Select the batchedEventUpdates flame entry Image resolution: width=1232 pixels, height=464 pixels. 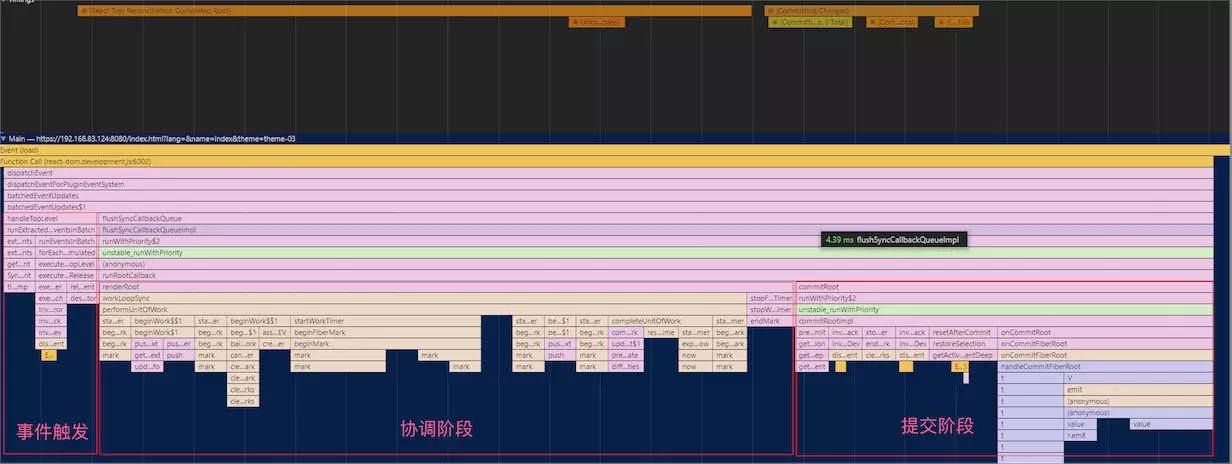609,195
